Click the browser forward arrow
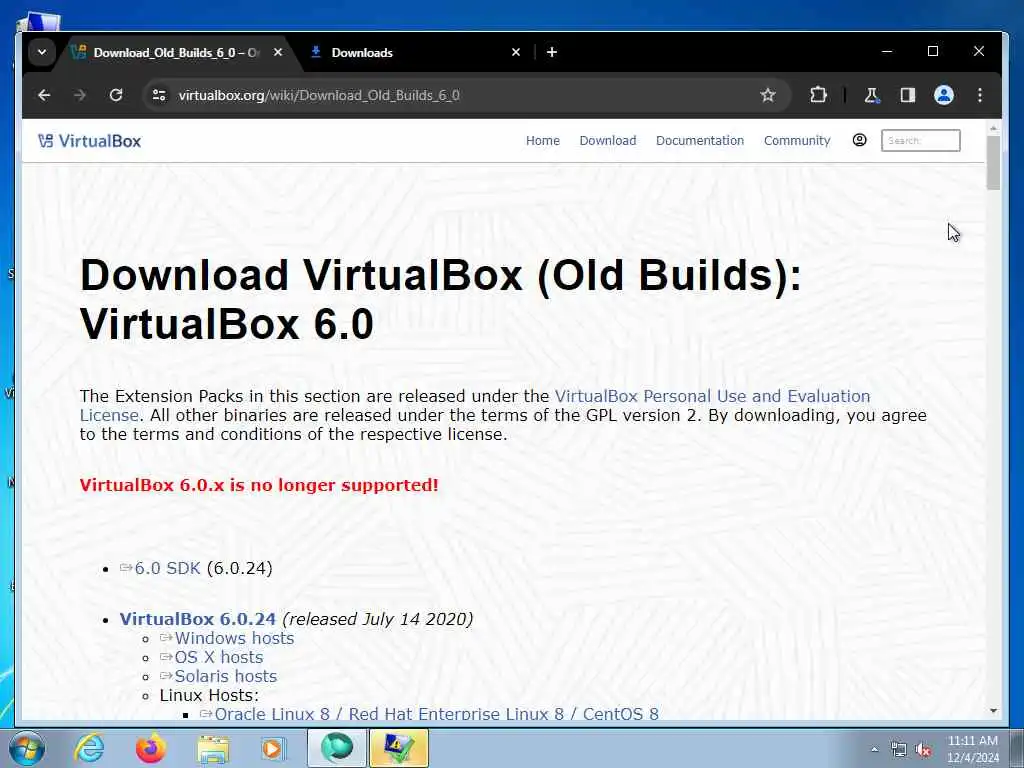The height and width of the screenshot is (768, 1024). pyautogui.click(x=80, y=95)
